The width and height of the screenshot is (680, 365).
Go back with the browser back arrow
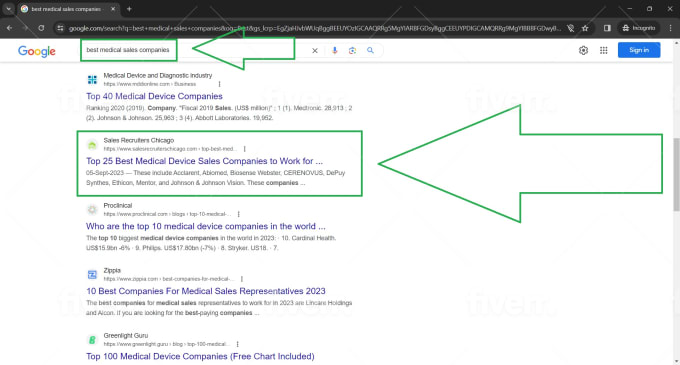[10, 28]
